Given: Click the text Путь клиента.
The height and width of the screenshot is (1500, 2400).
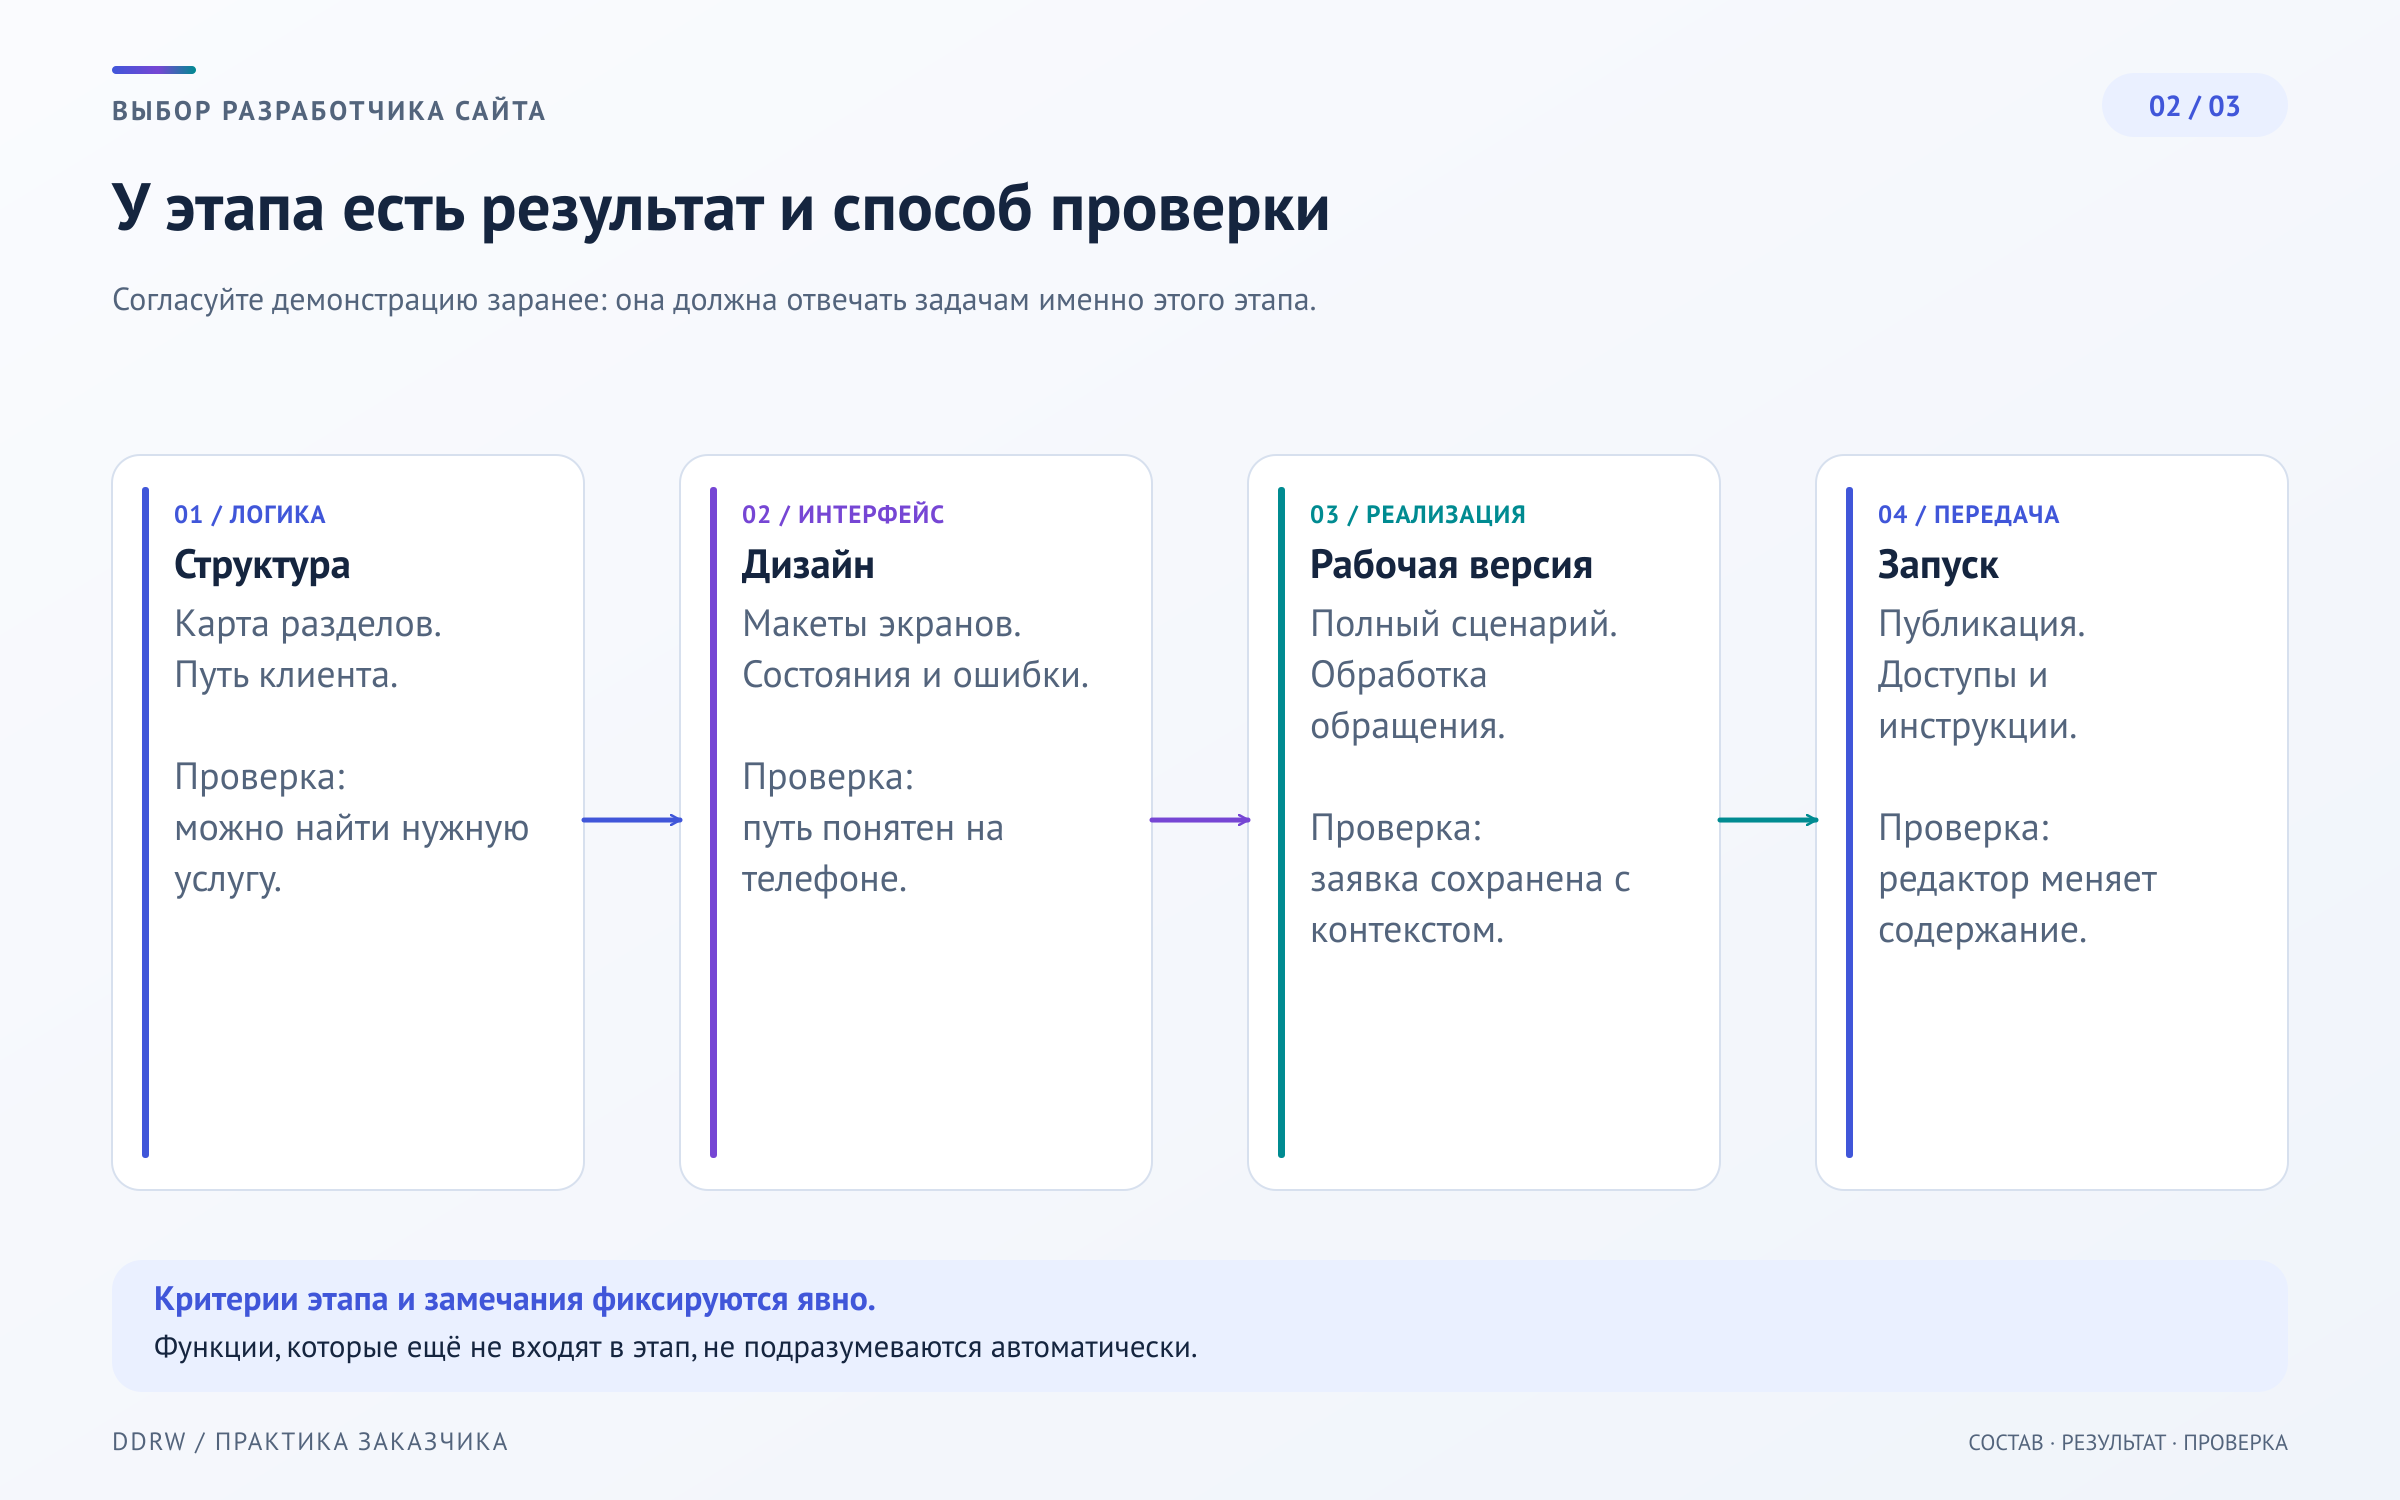Looking at the screenshot, I should pyautogui.click(x=286, y=675).
